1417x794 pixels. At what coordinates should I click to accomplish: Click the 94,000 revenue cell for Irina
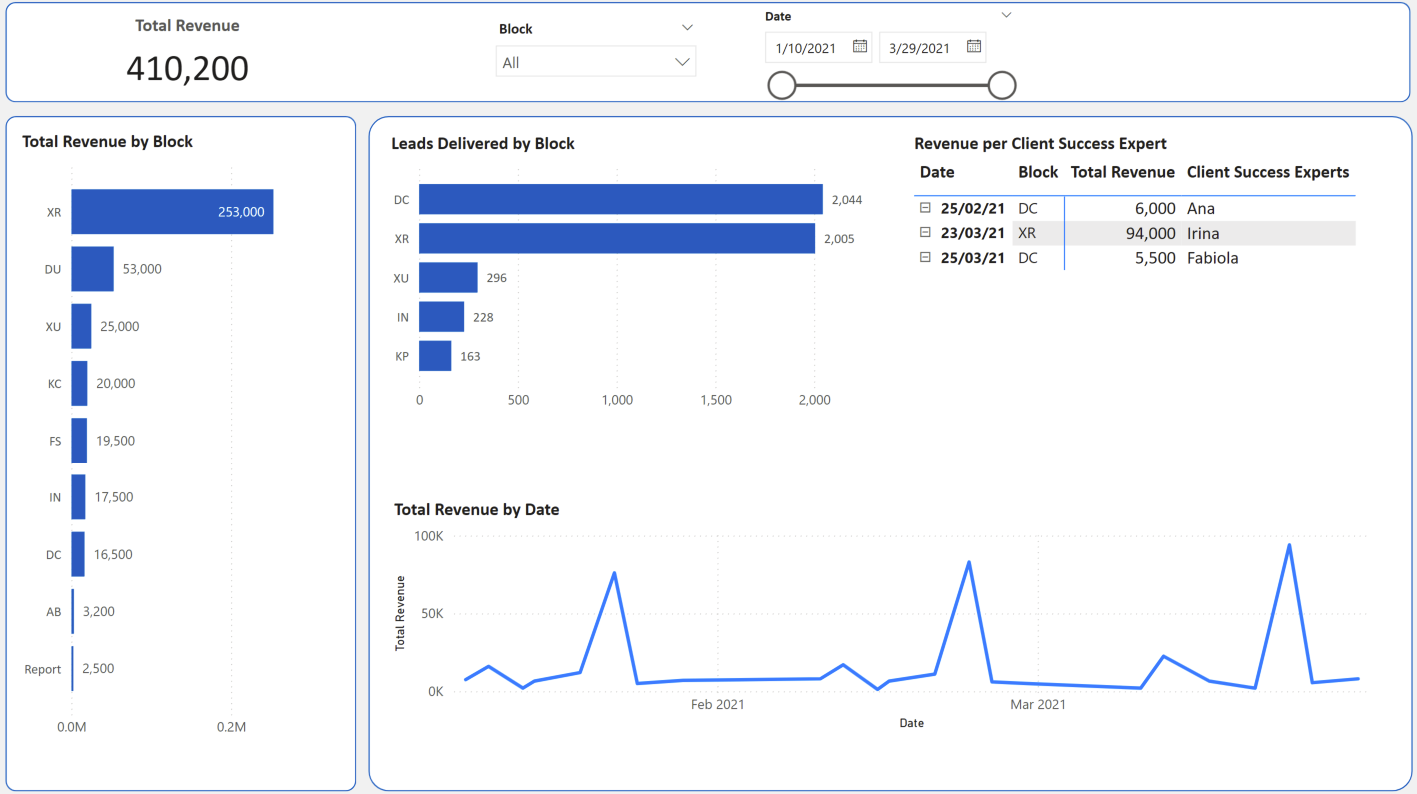1149,233
